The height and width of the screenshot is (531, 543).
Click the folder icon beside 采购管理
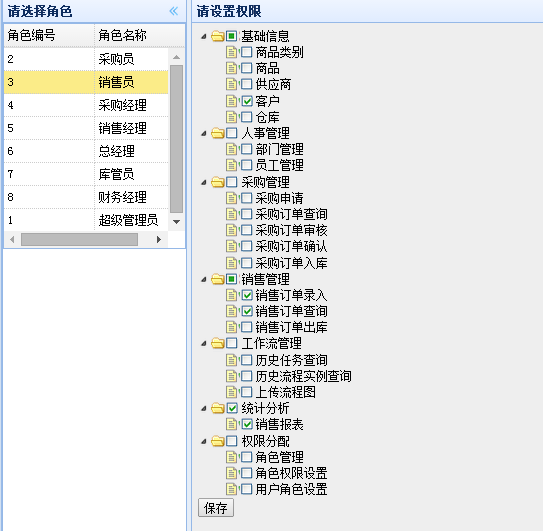[218, 182]
